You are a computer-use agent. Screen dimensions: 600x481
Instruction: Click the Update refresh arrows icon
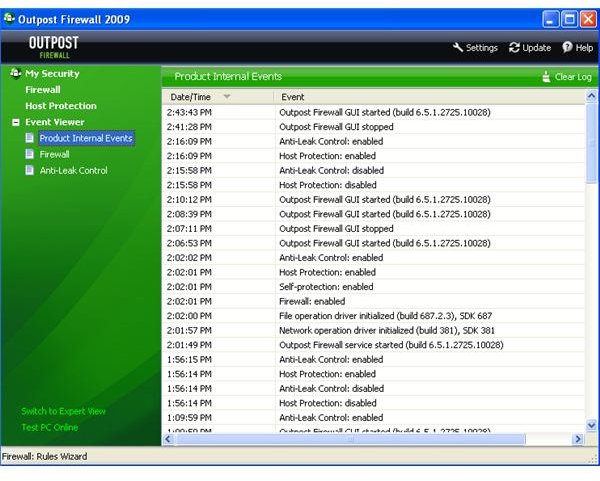coord(514,47)
